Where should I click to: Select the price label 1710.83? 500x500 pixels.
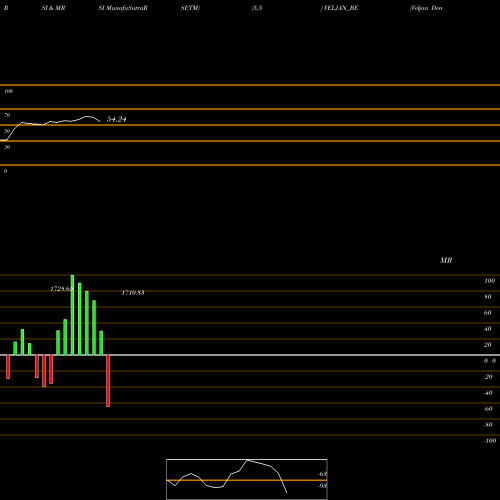pos(133,293)
